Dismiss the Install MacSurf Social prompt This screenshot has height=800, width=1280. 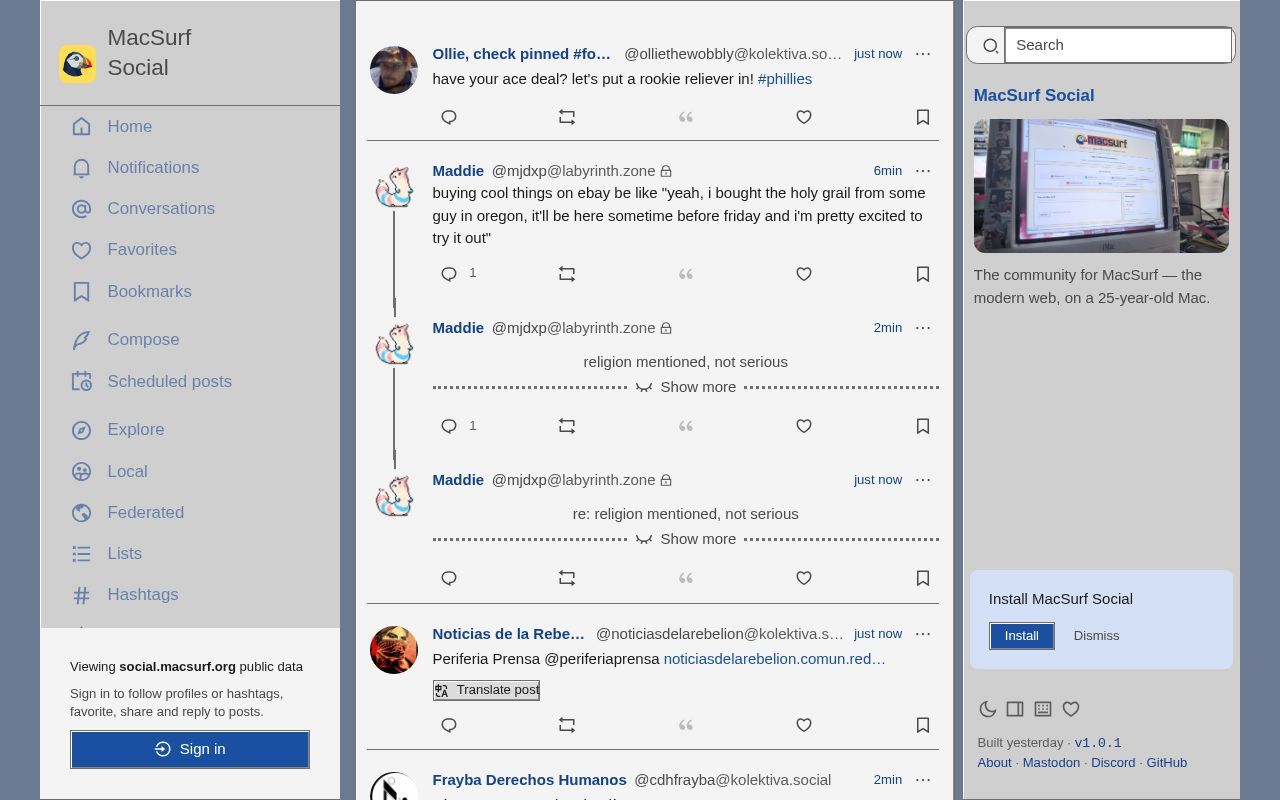1096,636
